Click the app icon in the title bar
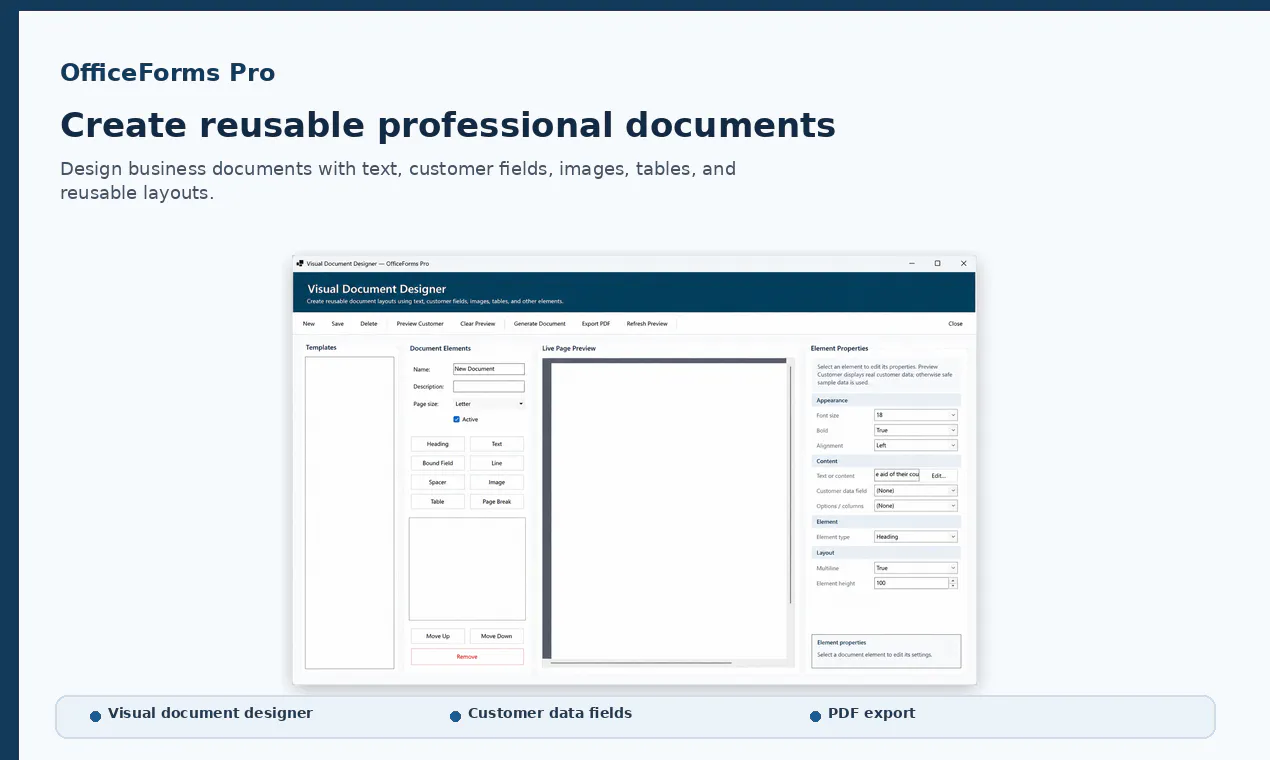 300,263
